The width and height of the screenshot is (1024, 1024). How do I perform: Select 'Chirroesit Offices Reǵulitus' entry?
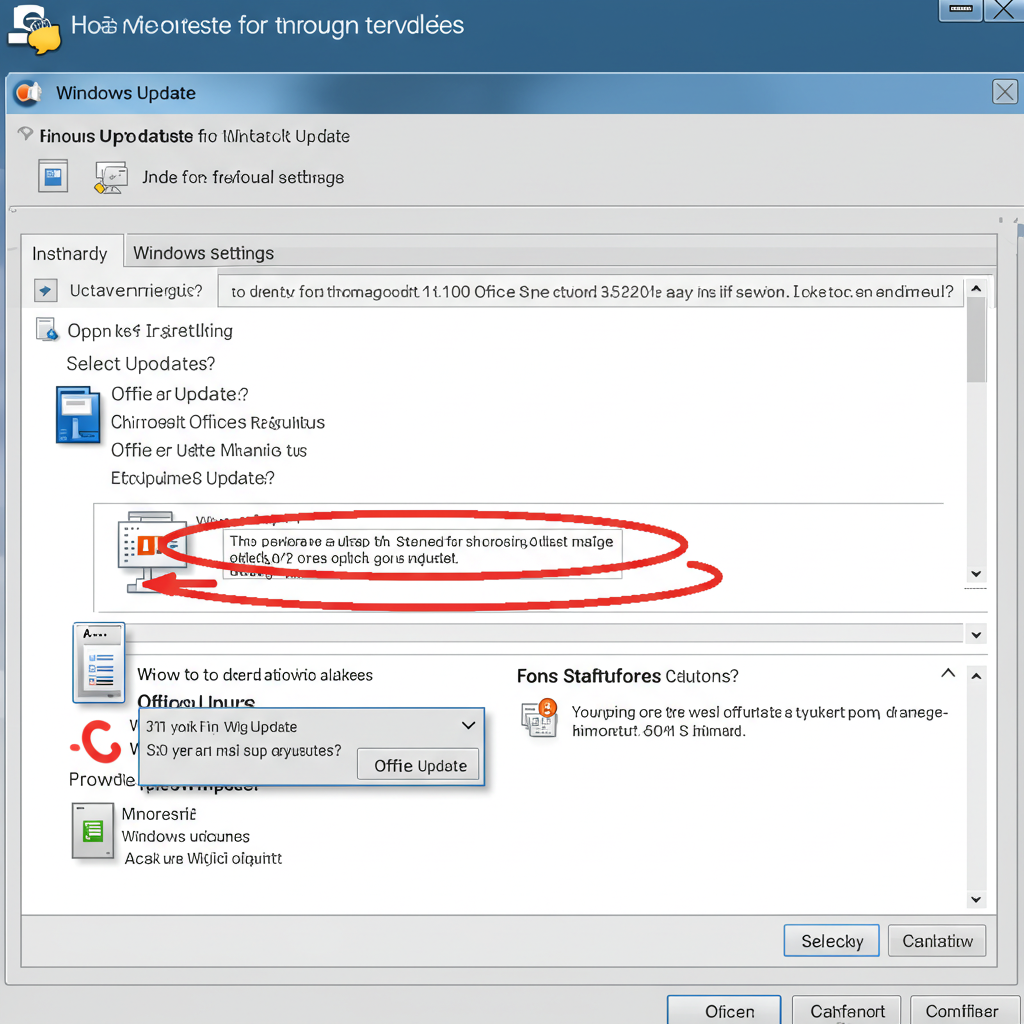(217, 423)
